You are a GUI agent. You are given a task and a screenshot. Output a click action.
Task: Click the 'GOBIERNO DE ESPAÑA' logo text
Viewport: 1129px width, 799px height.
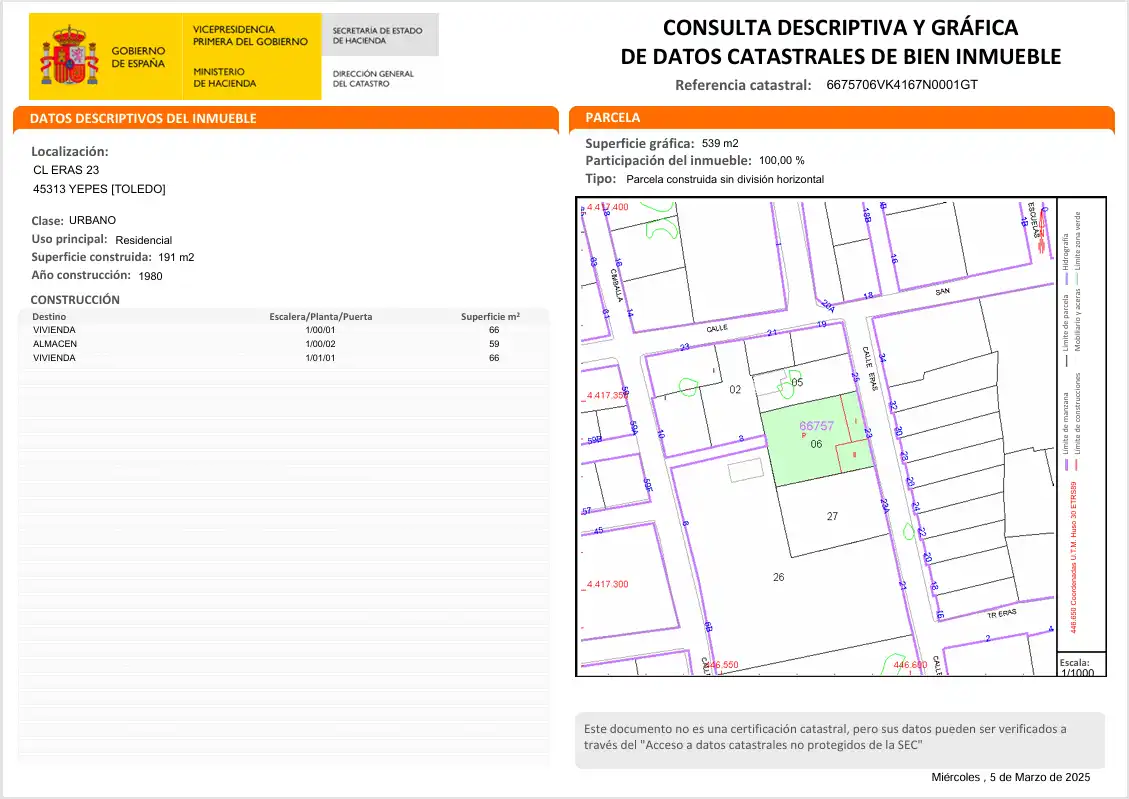[138, 57]
